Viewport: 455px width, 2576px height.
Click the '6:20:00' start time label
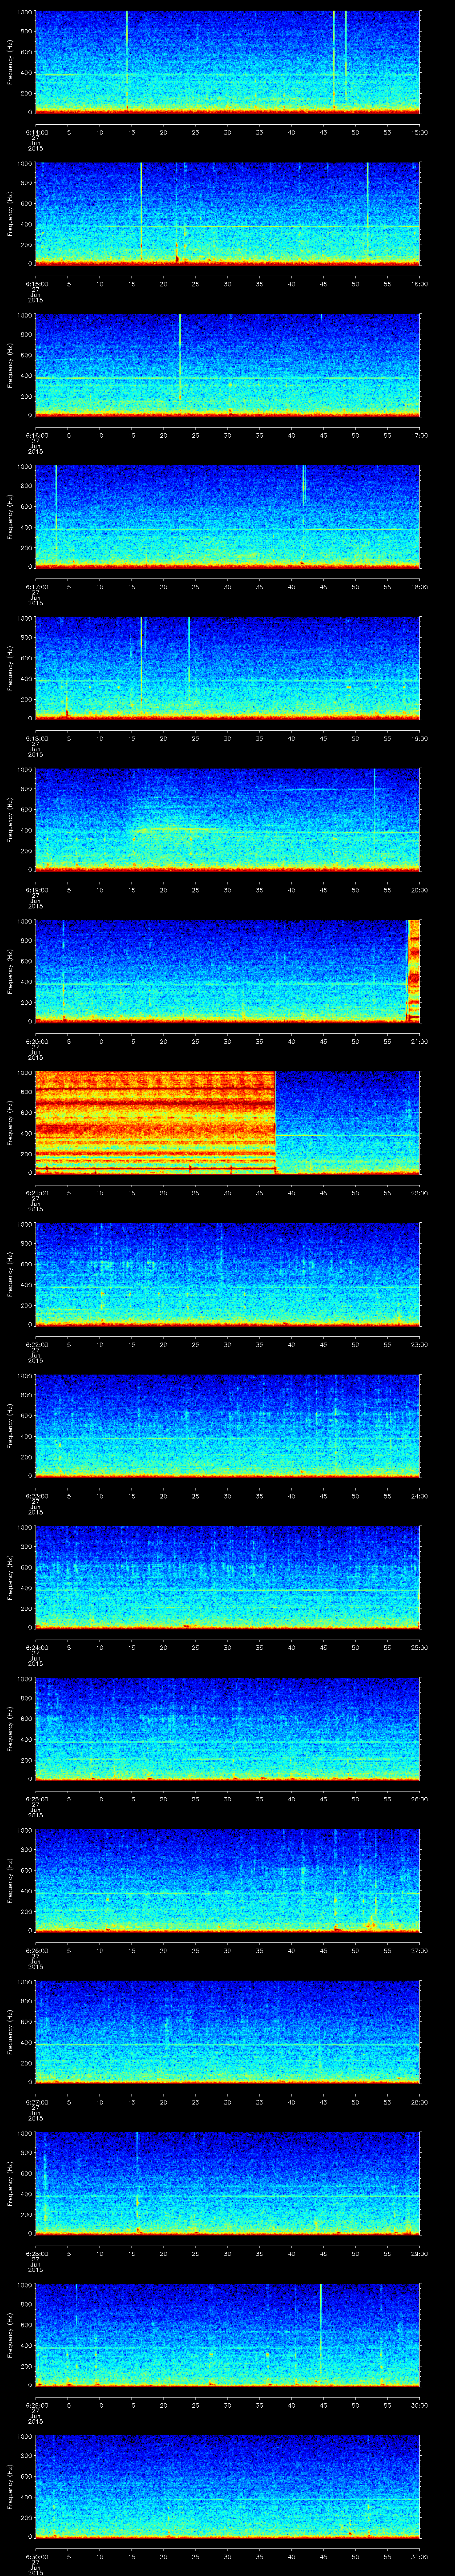coord(36,1041)
